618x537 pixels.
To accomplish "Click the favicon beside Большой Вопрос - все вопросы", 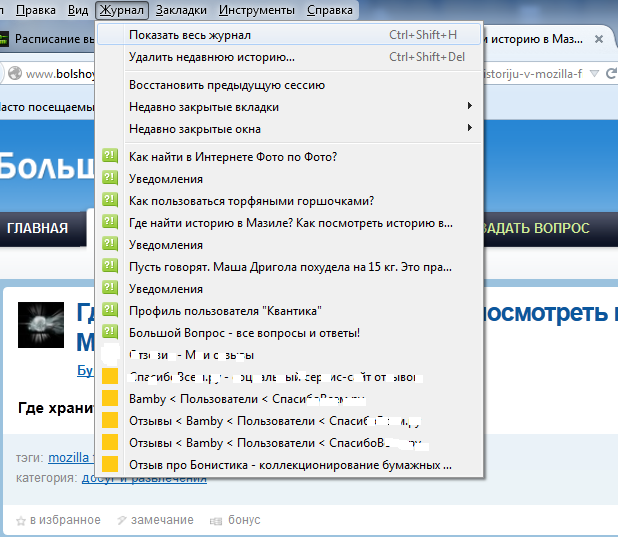I will tap(110, 332).
